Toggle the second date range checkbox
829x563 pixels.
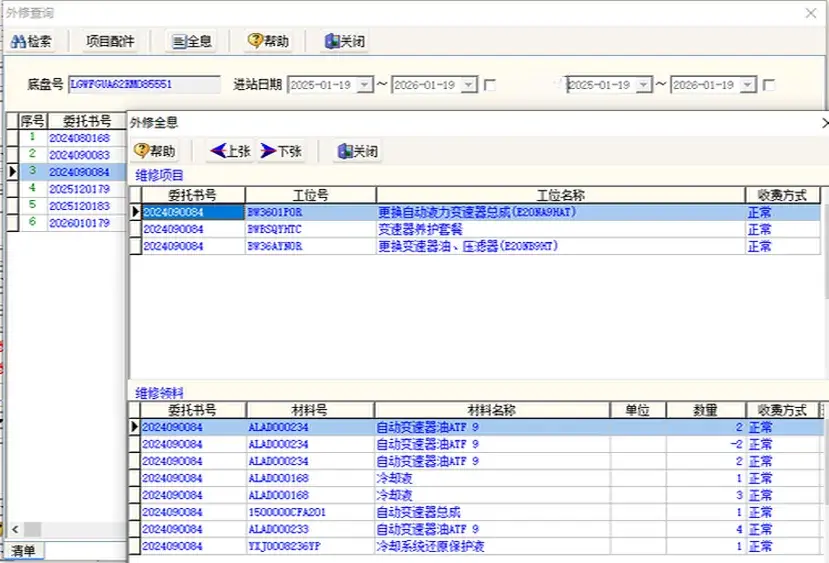pyautogui.click(x=769, y=86)
